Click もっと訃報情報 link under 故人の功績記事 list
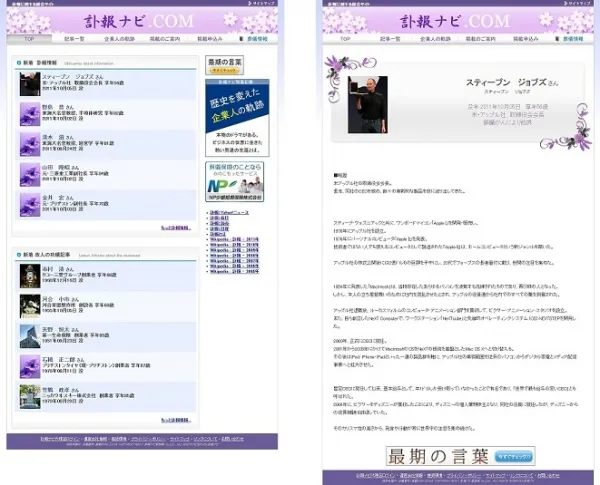 coord(176,420)
